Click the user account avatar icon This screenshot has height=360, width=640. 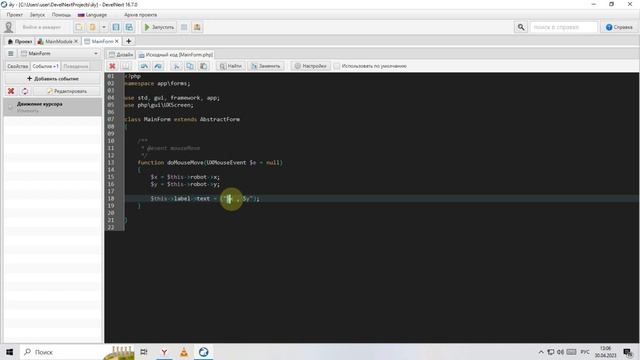pyautogui.click(x=9, y=27)
